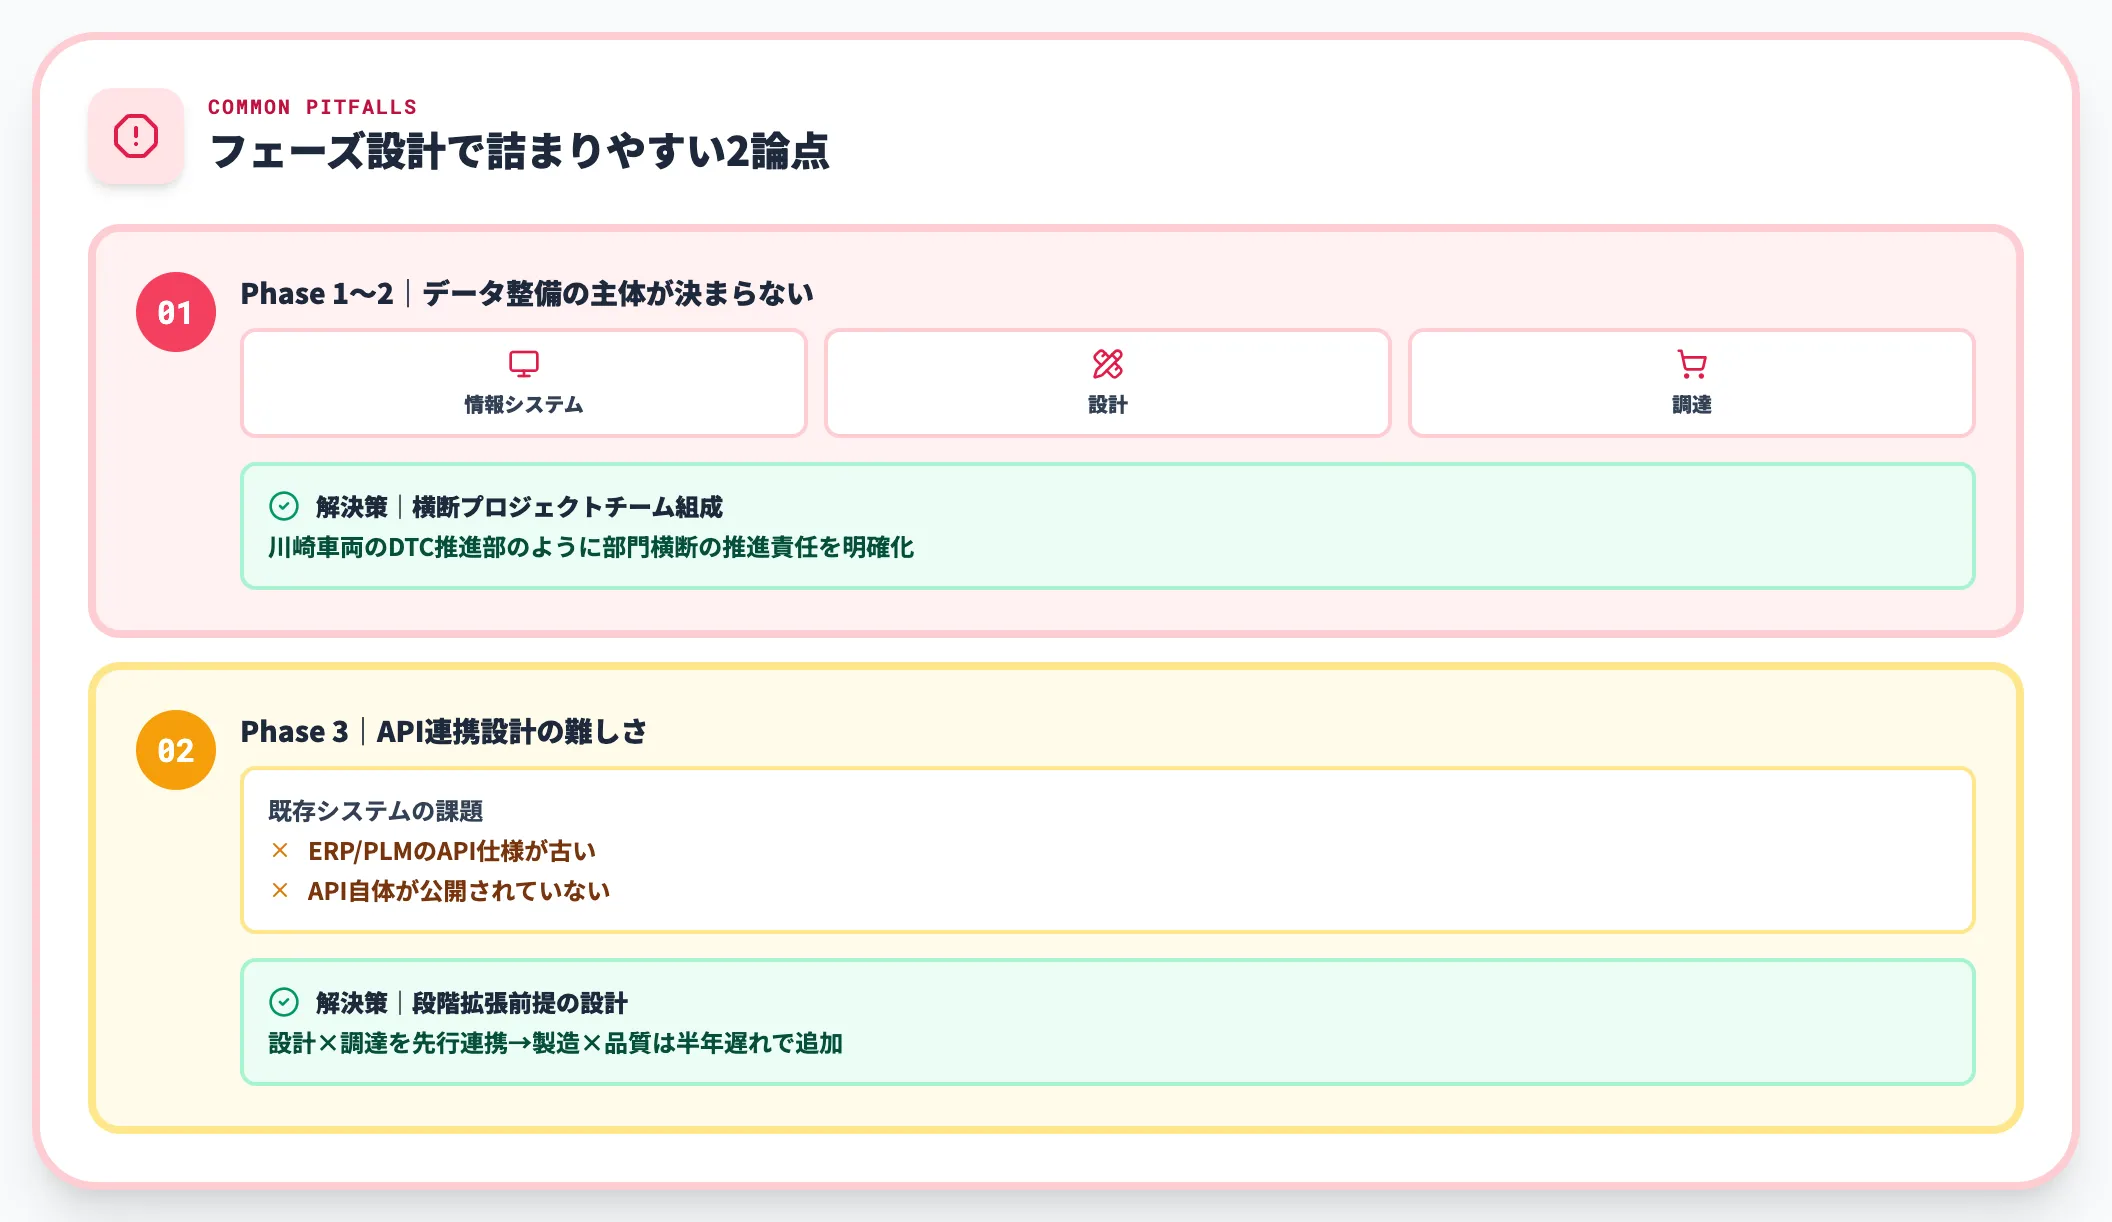The height and width of the screenshot is (1222, 2112).
Task: Expand the Phase 3 yellow section
Action: 445,731
